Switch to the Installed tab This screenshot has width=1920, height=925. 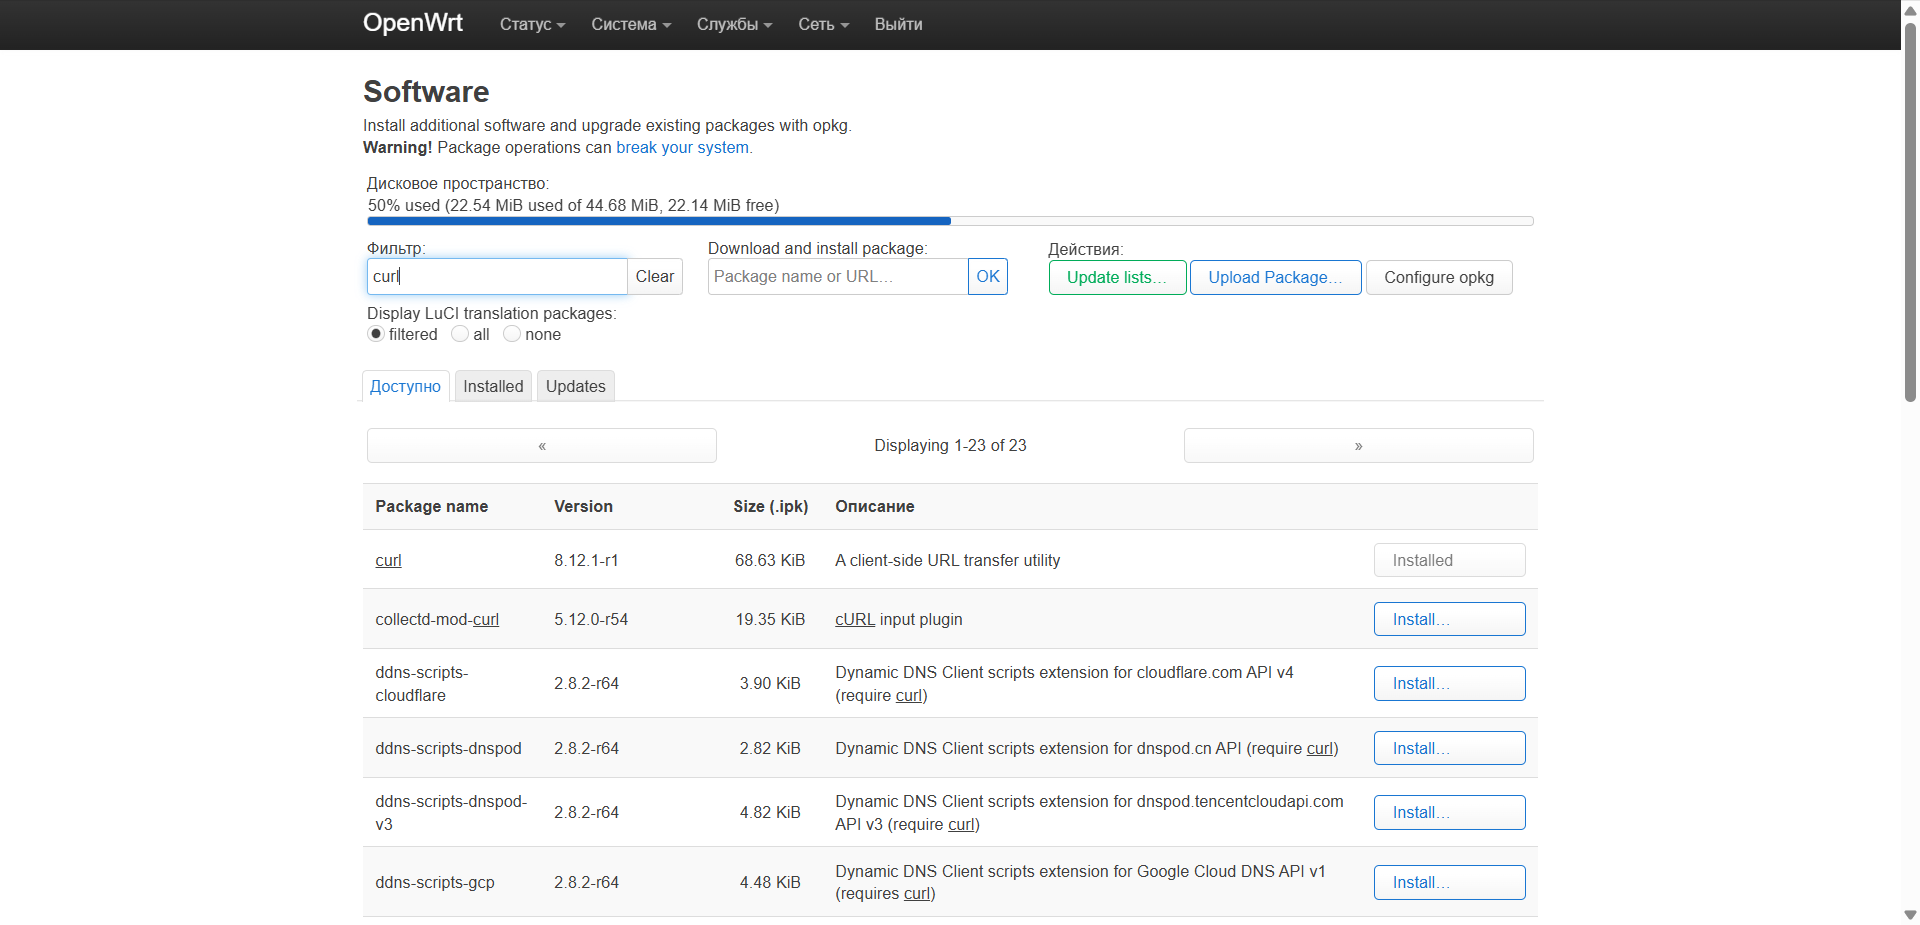(492, 386)
